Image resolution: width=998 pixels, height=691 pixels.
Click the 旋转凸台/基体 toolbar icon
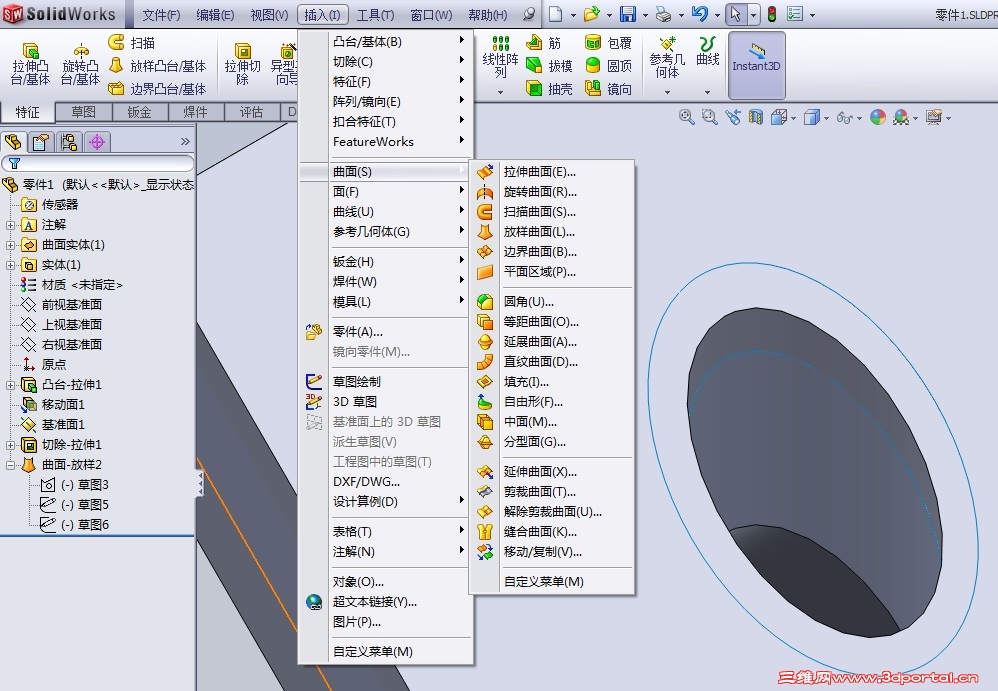(81, 50)
